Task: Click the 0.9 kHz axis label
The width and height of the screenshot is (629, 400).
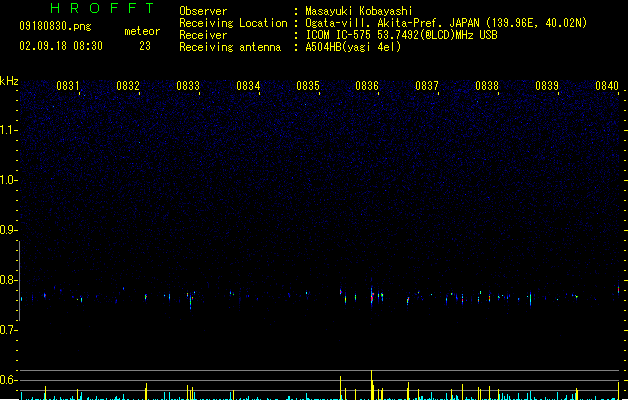Action: coord(8,230)
